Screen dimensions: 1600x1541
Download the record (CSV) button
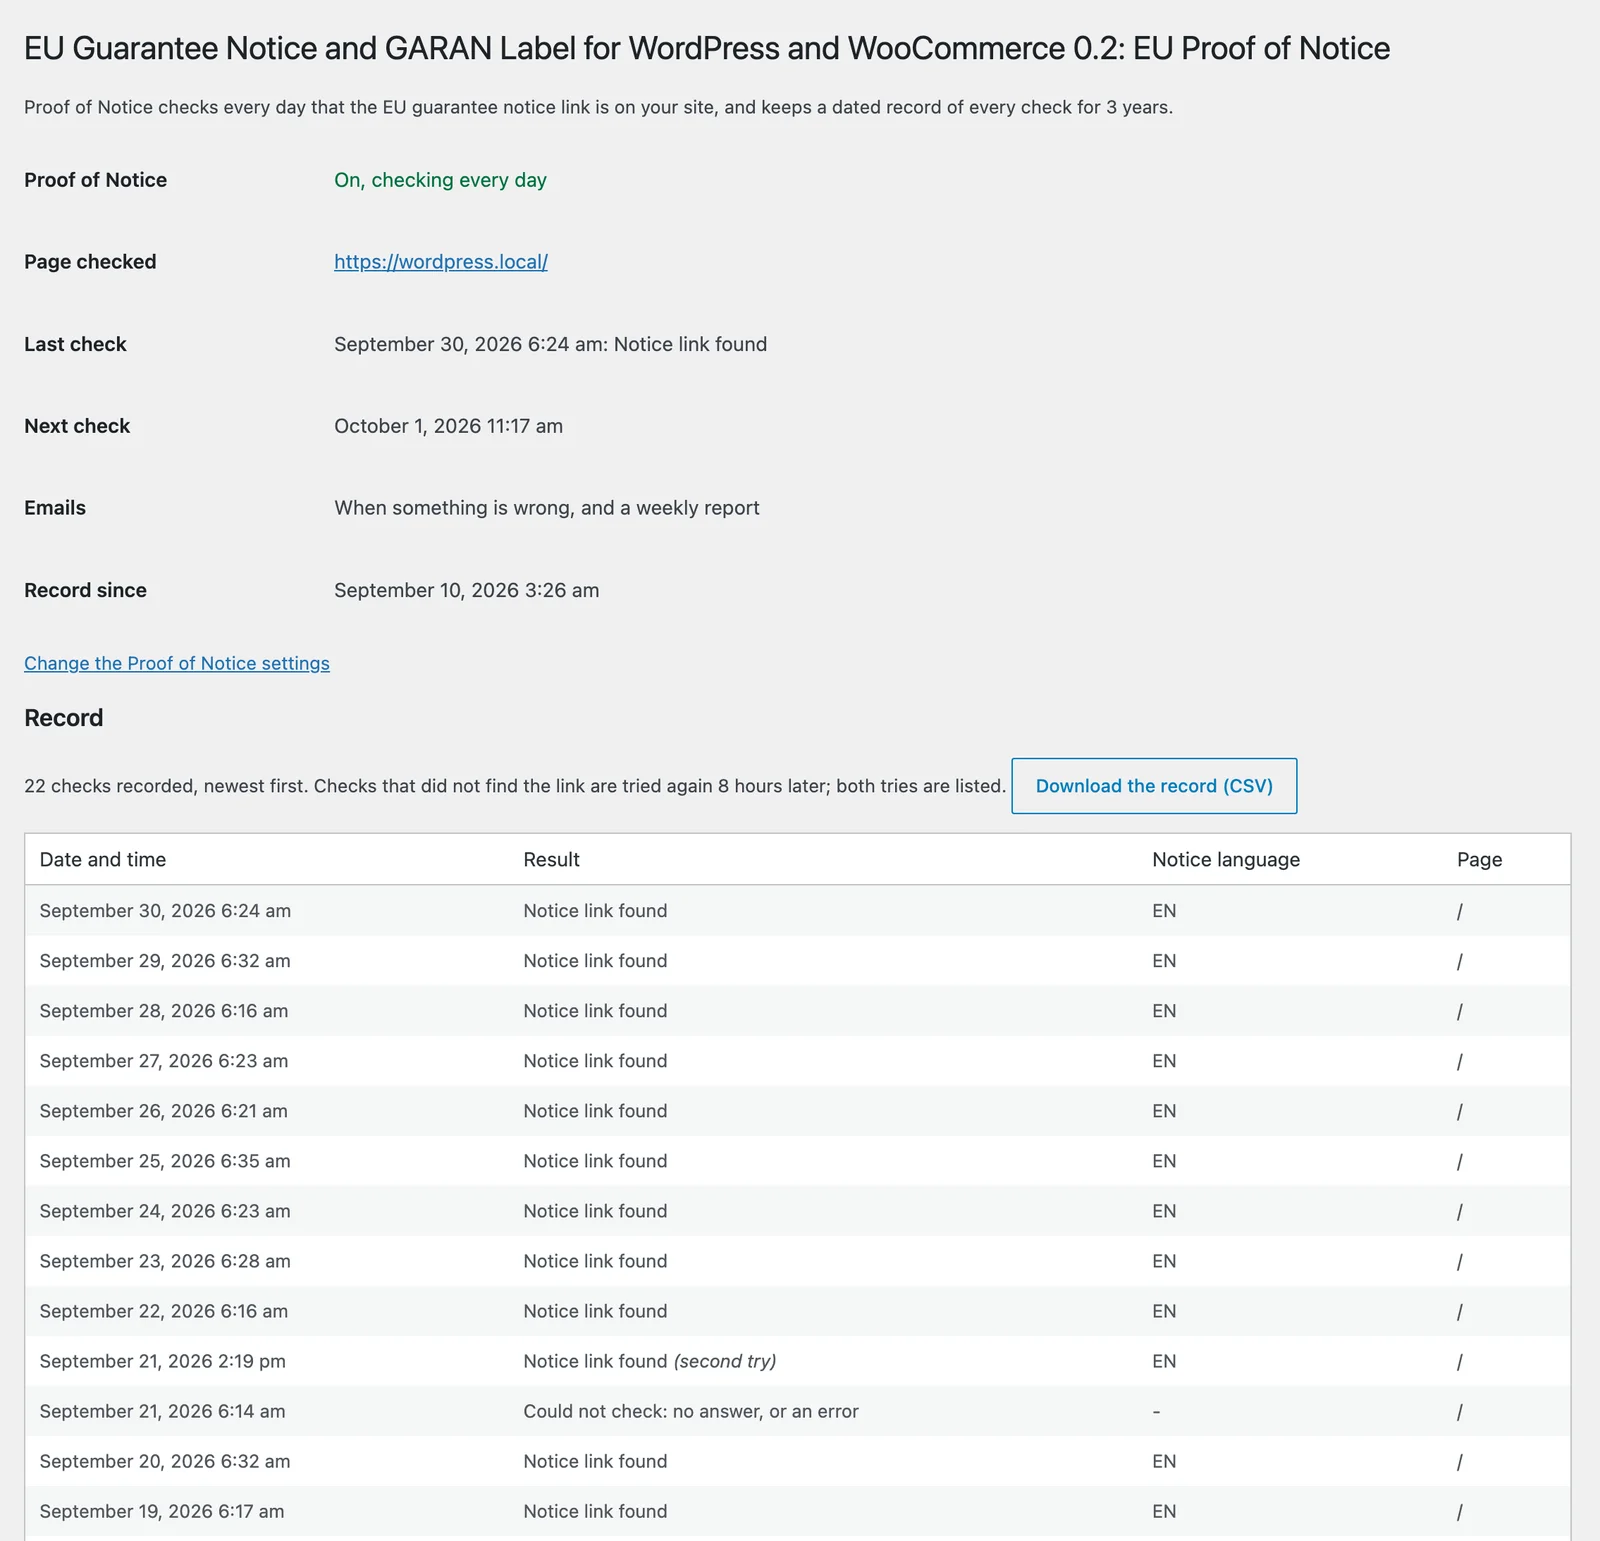pos(1154,786)
